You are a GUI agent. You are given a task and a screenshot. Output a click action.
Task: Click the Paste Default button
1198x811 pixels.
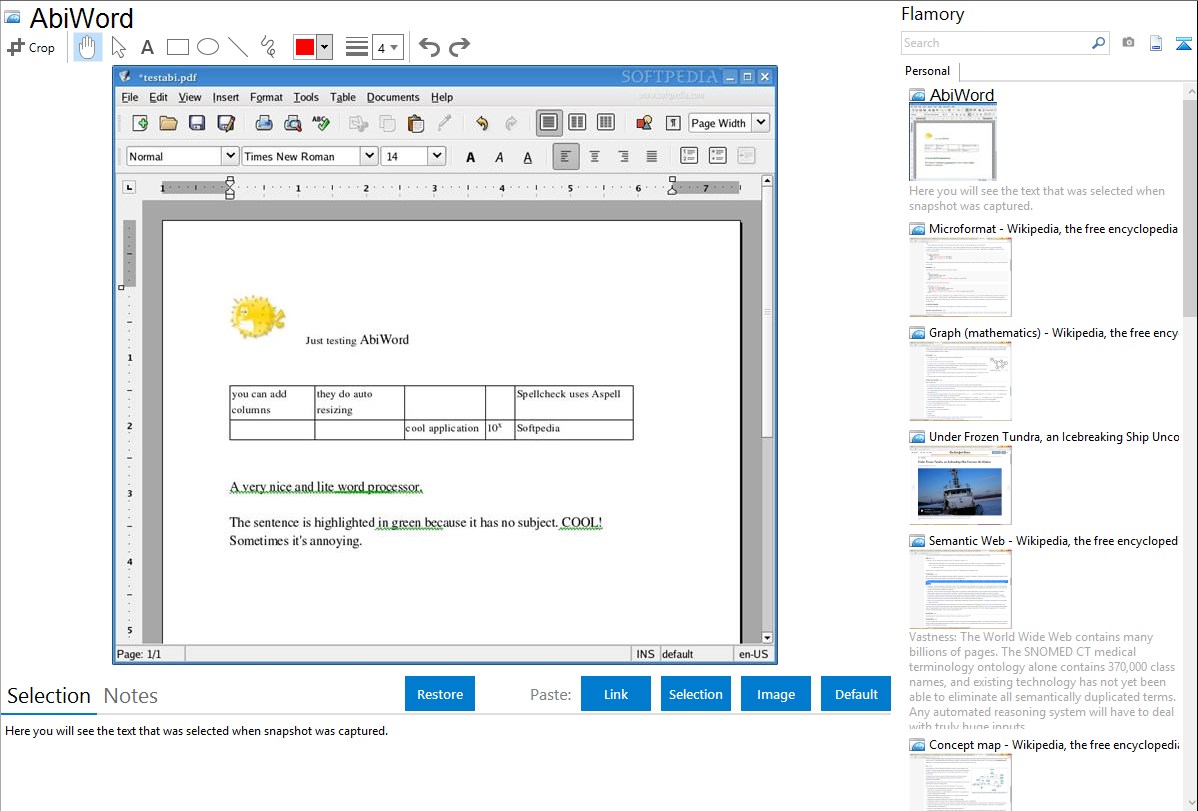click(x=856, y=694)
